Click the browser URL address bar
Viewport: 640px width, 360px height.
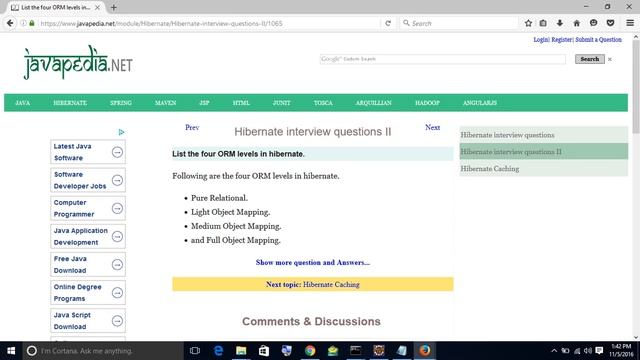tap(208, 23)
